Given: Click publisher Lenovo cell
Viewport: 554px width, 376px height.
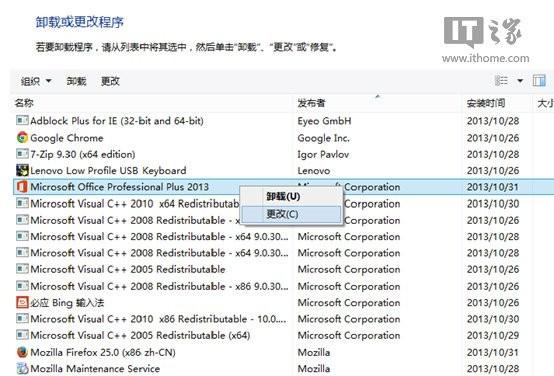Looking at the screenshot, I should pos(314,171).
